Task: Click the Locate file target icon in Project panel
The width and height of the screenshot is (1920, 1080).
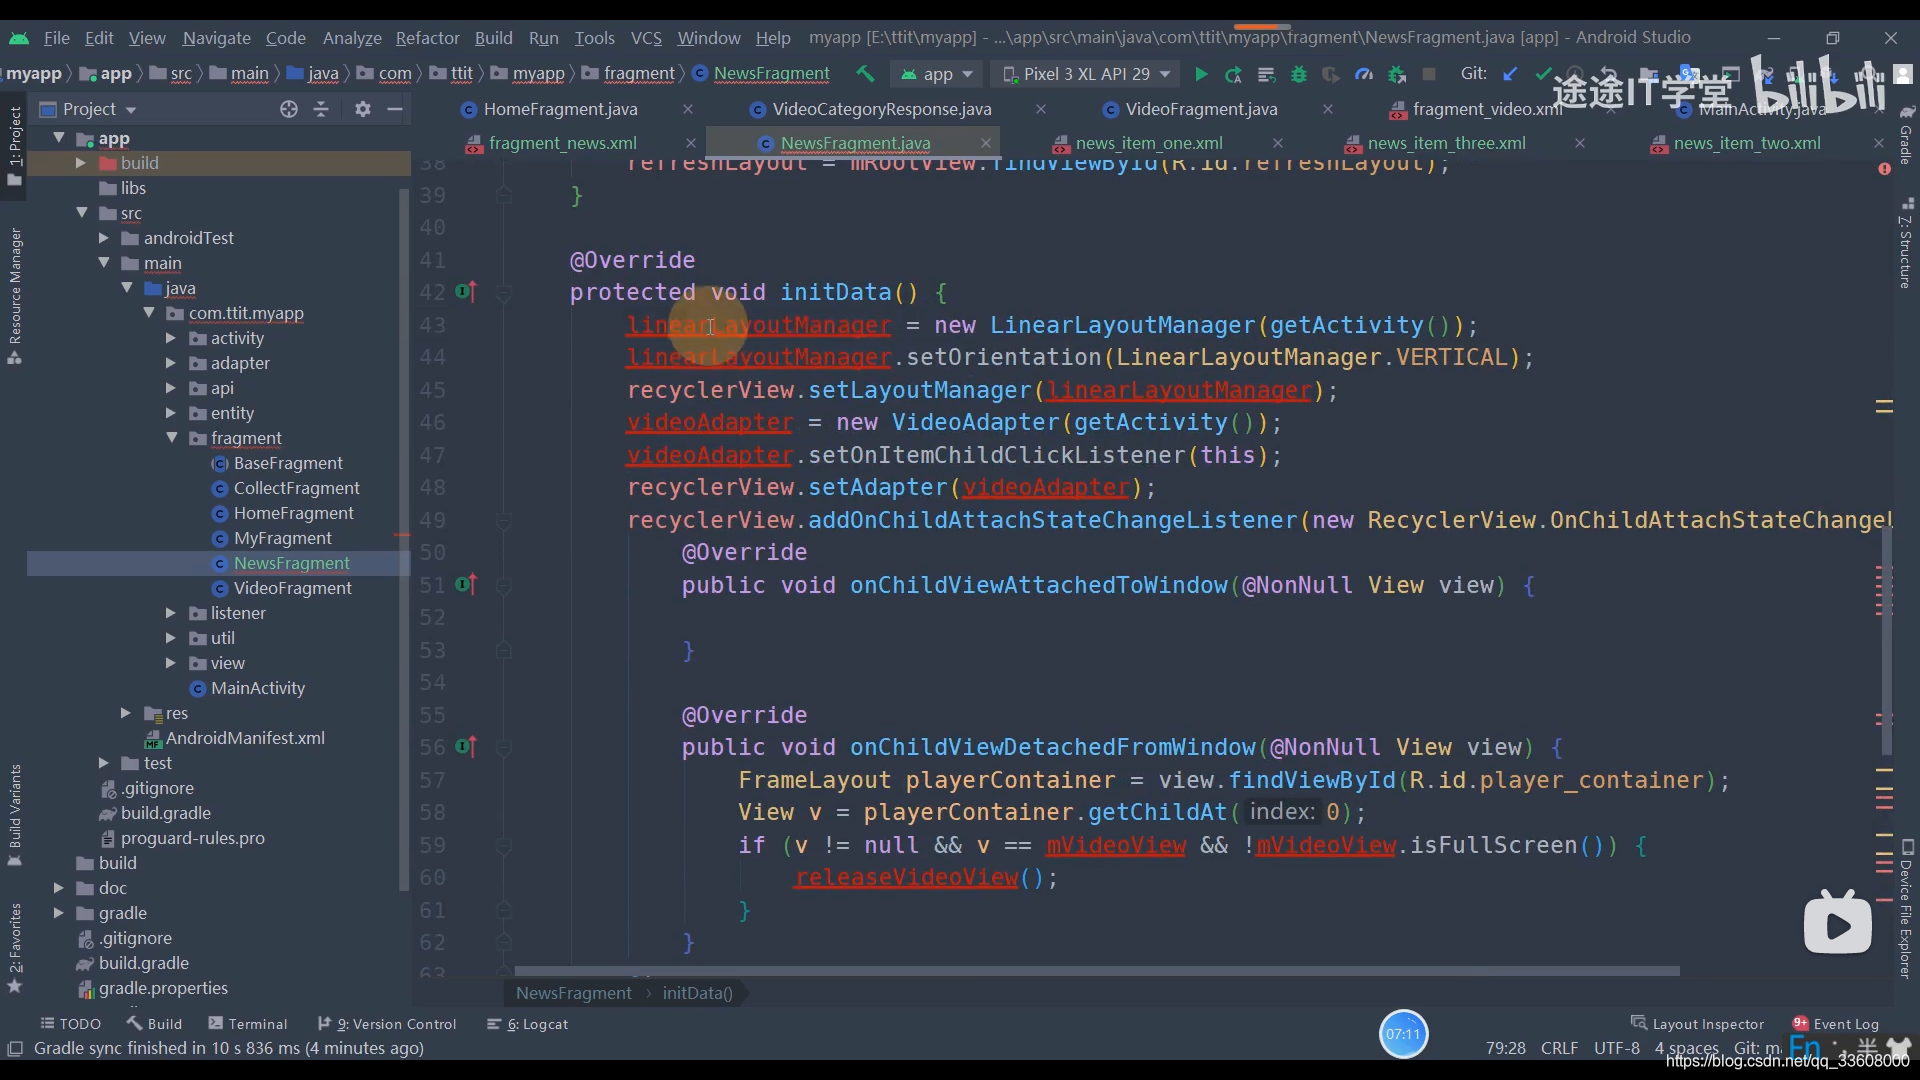Action: (289, 109)
